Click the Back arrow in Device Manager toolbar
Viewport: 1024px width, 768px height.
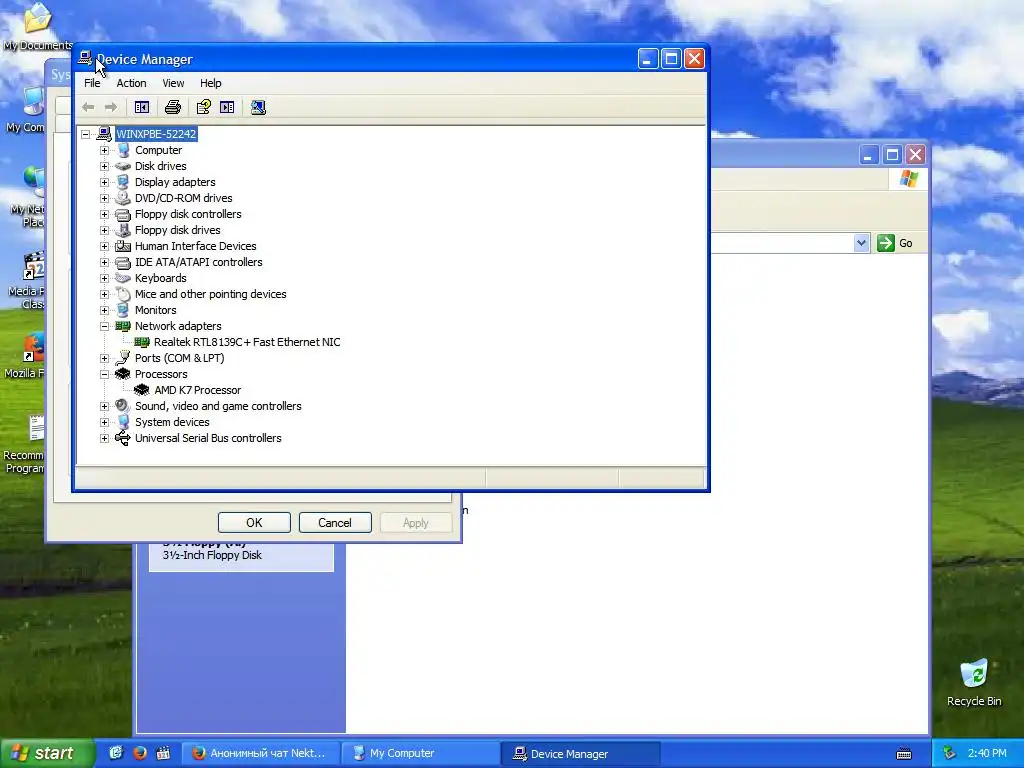88,107
